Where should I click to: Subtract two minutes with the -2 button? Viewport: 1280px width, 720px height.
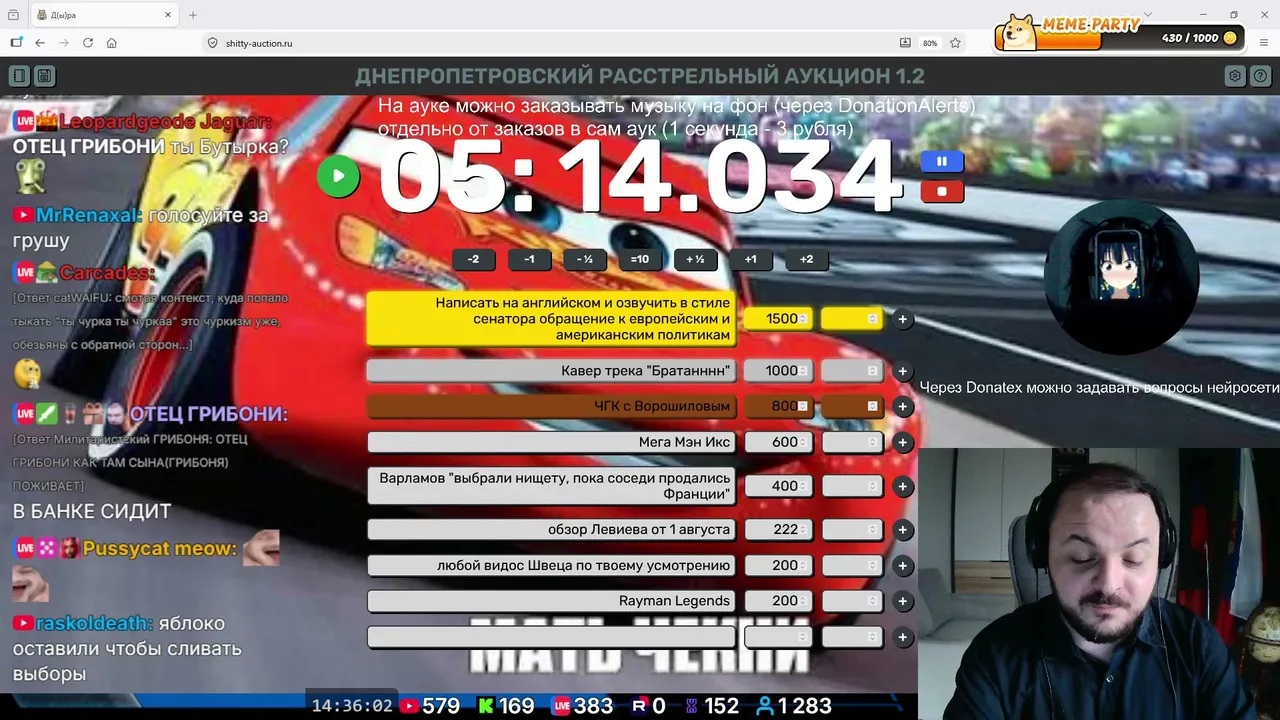pos(473,259)
